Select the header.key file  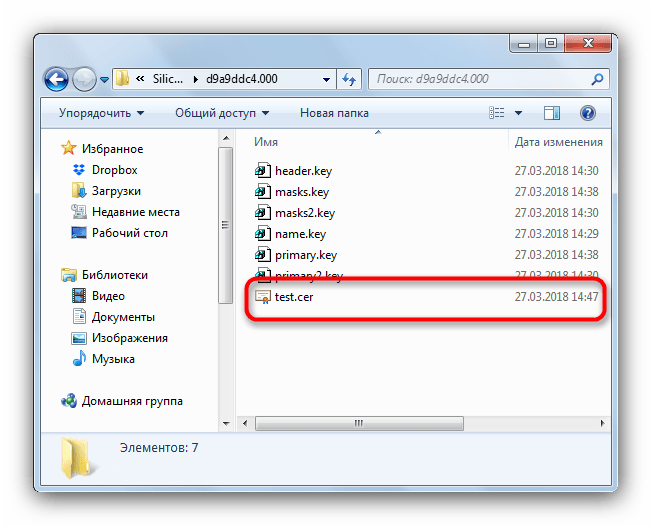click(x=303, y=171)
